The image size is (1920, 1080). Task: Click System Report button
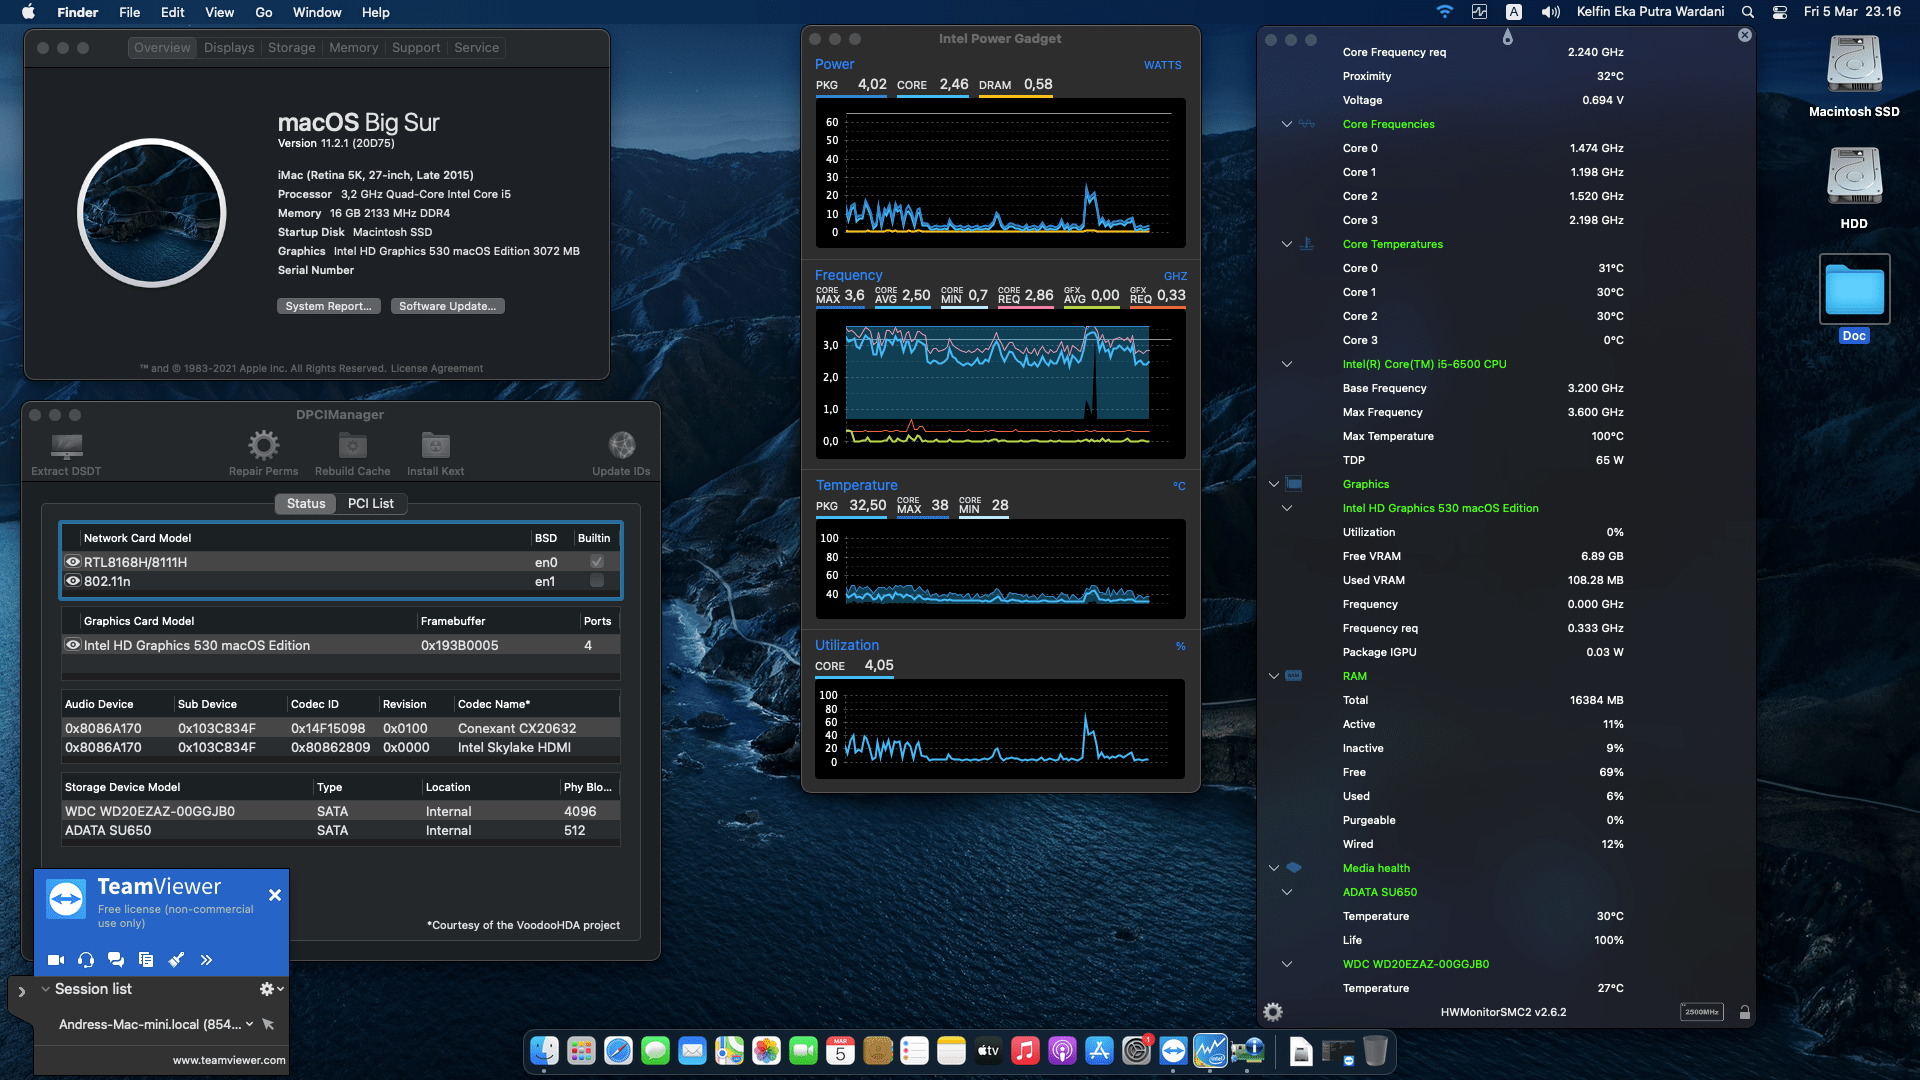(x=328, y=306)
